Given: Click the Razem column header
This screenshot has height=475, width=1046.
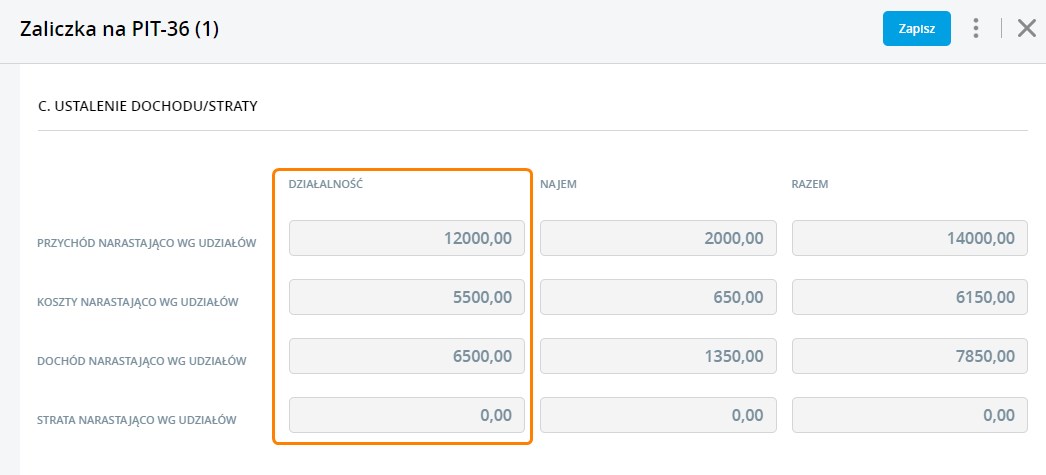Looking at the screenshot, I should 809,184.
